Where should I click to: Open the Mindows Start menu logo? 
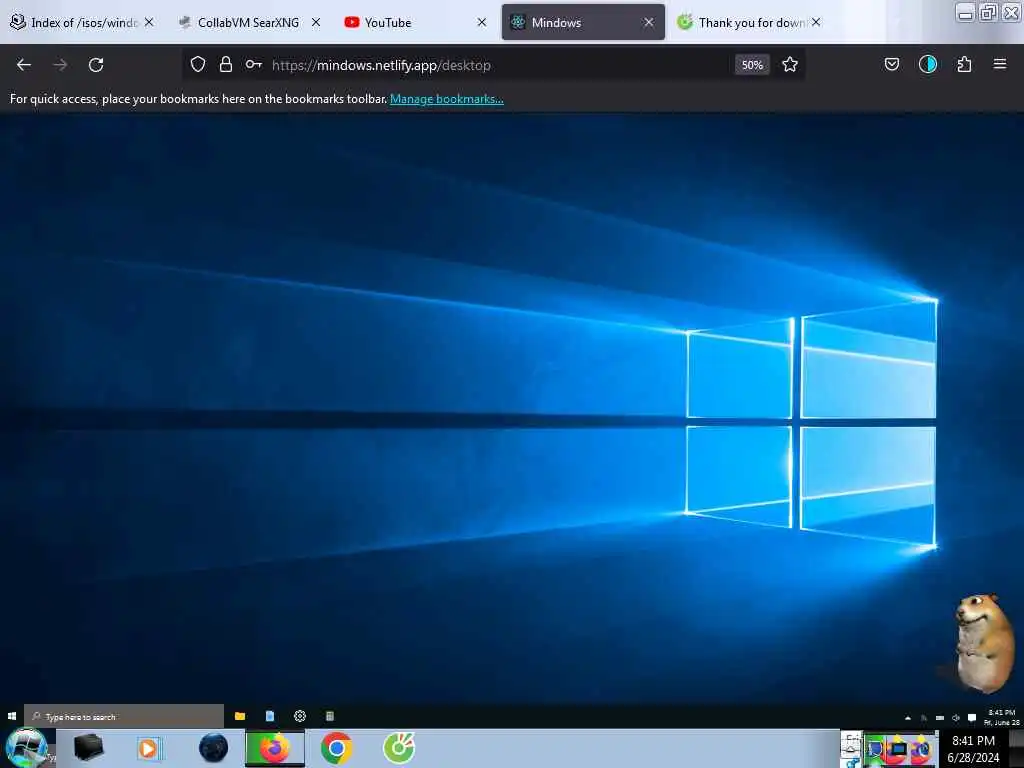(12, 716)
